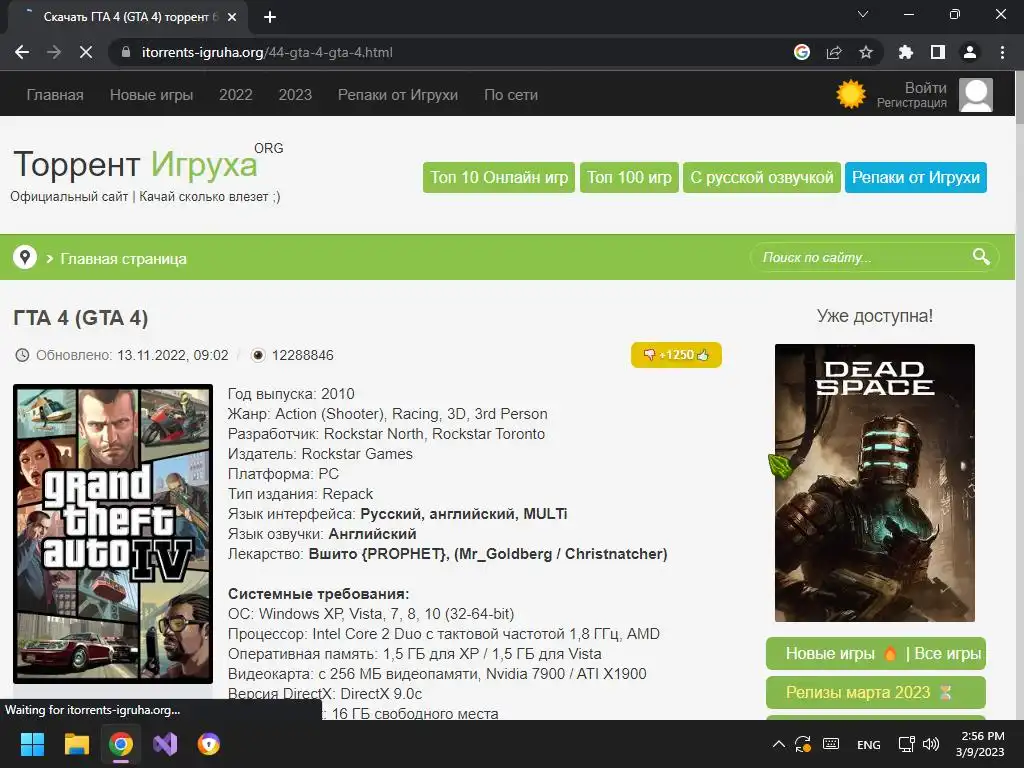Click the ГТА 4 (GTA 4) heading
The height and width of the screenshot is (768, 1024).
[x=80, y=318]
